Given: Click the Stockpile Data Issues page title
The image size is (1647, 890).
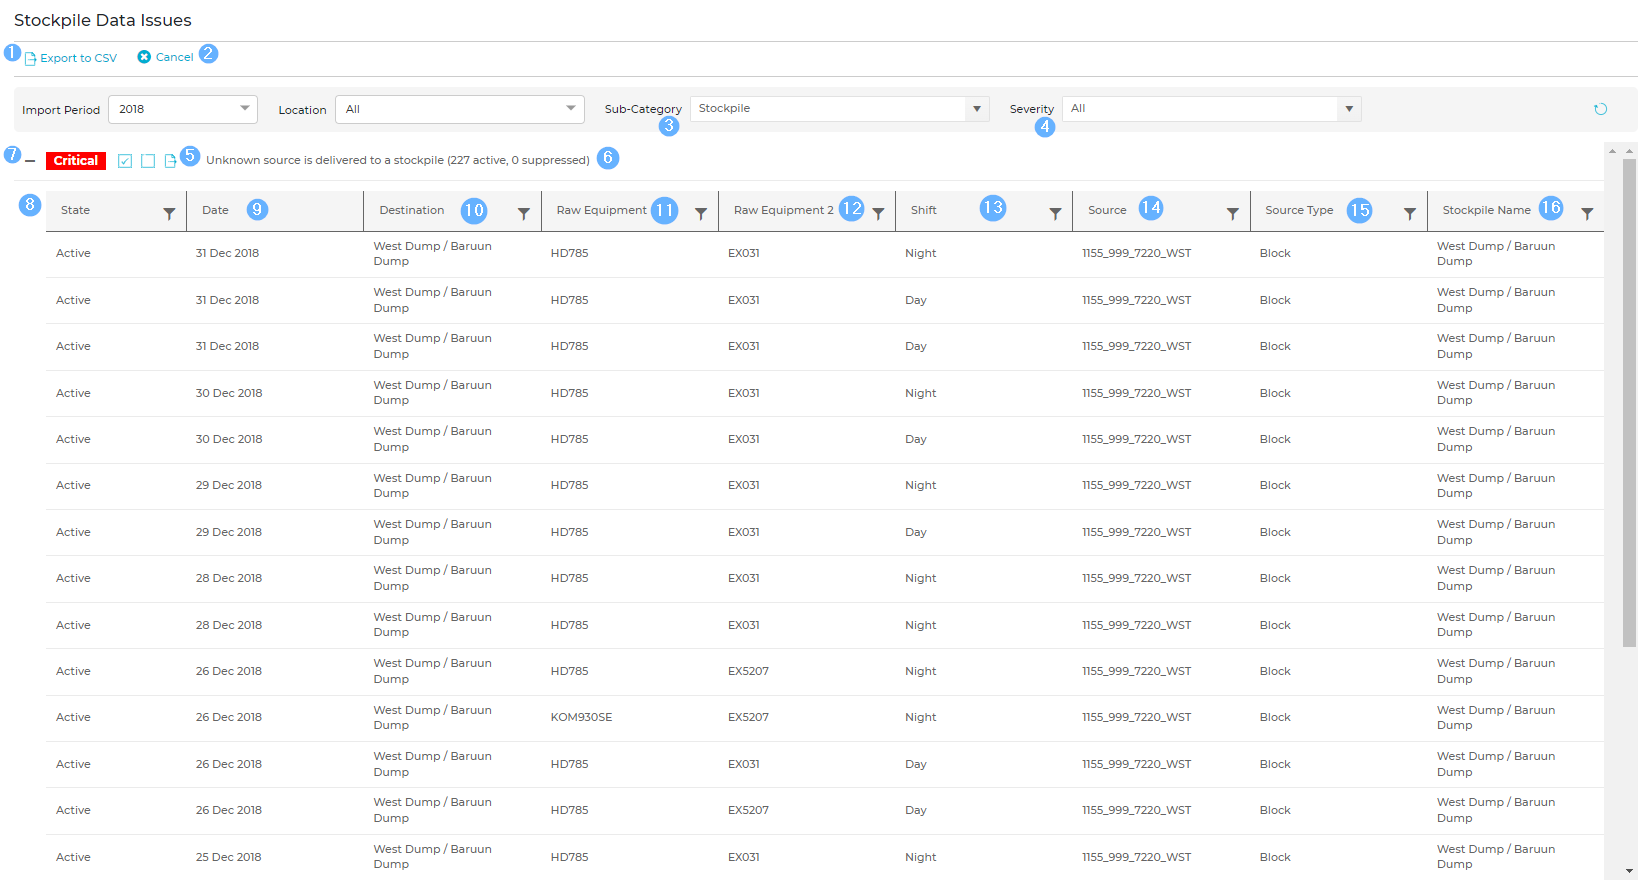Looking at the screenshot, I should click(103, 20).
